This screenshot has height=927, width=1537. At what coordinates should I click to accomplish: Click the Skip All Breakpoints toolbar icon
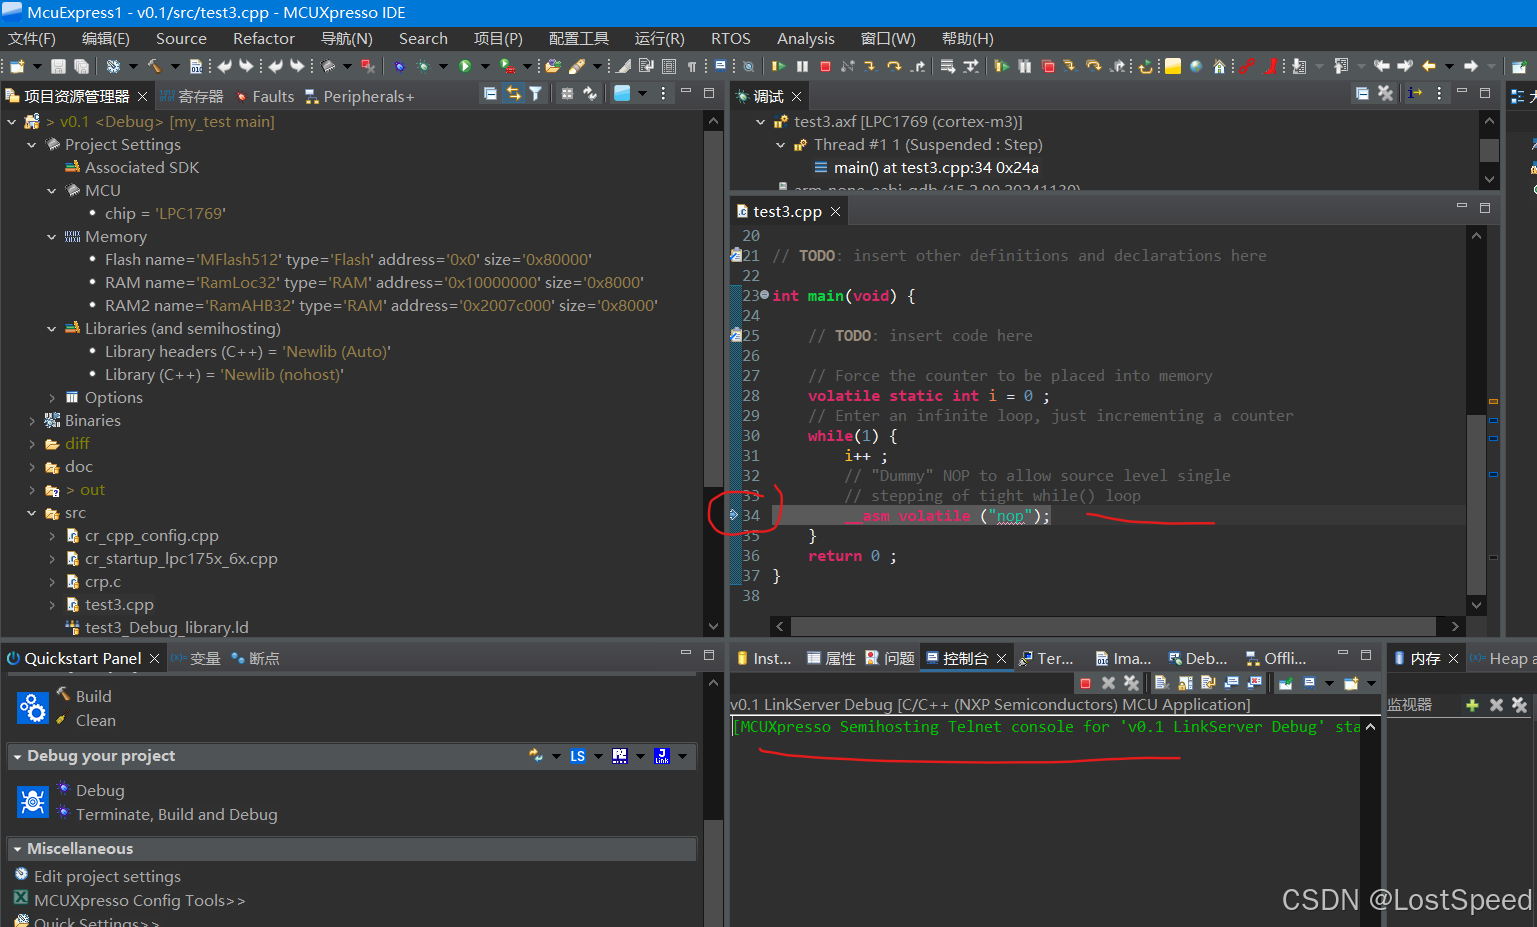pos(748,66)
